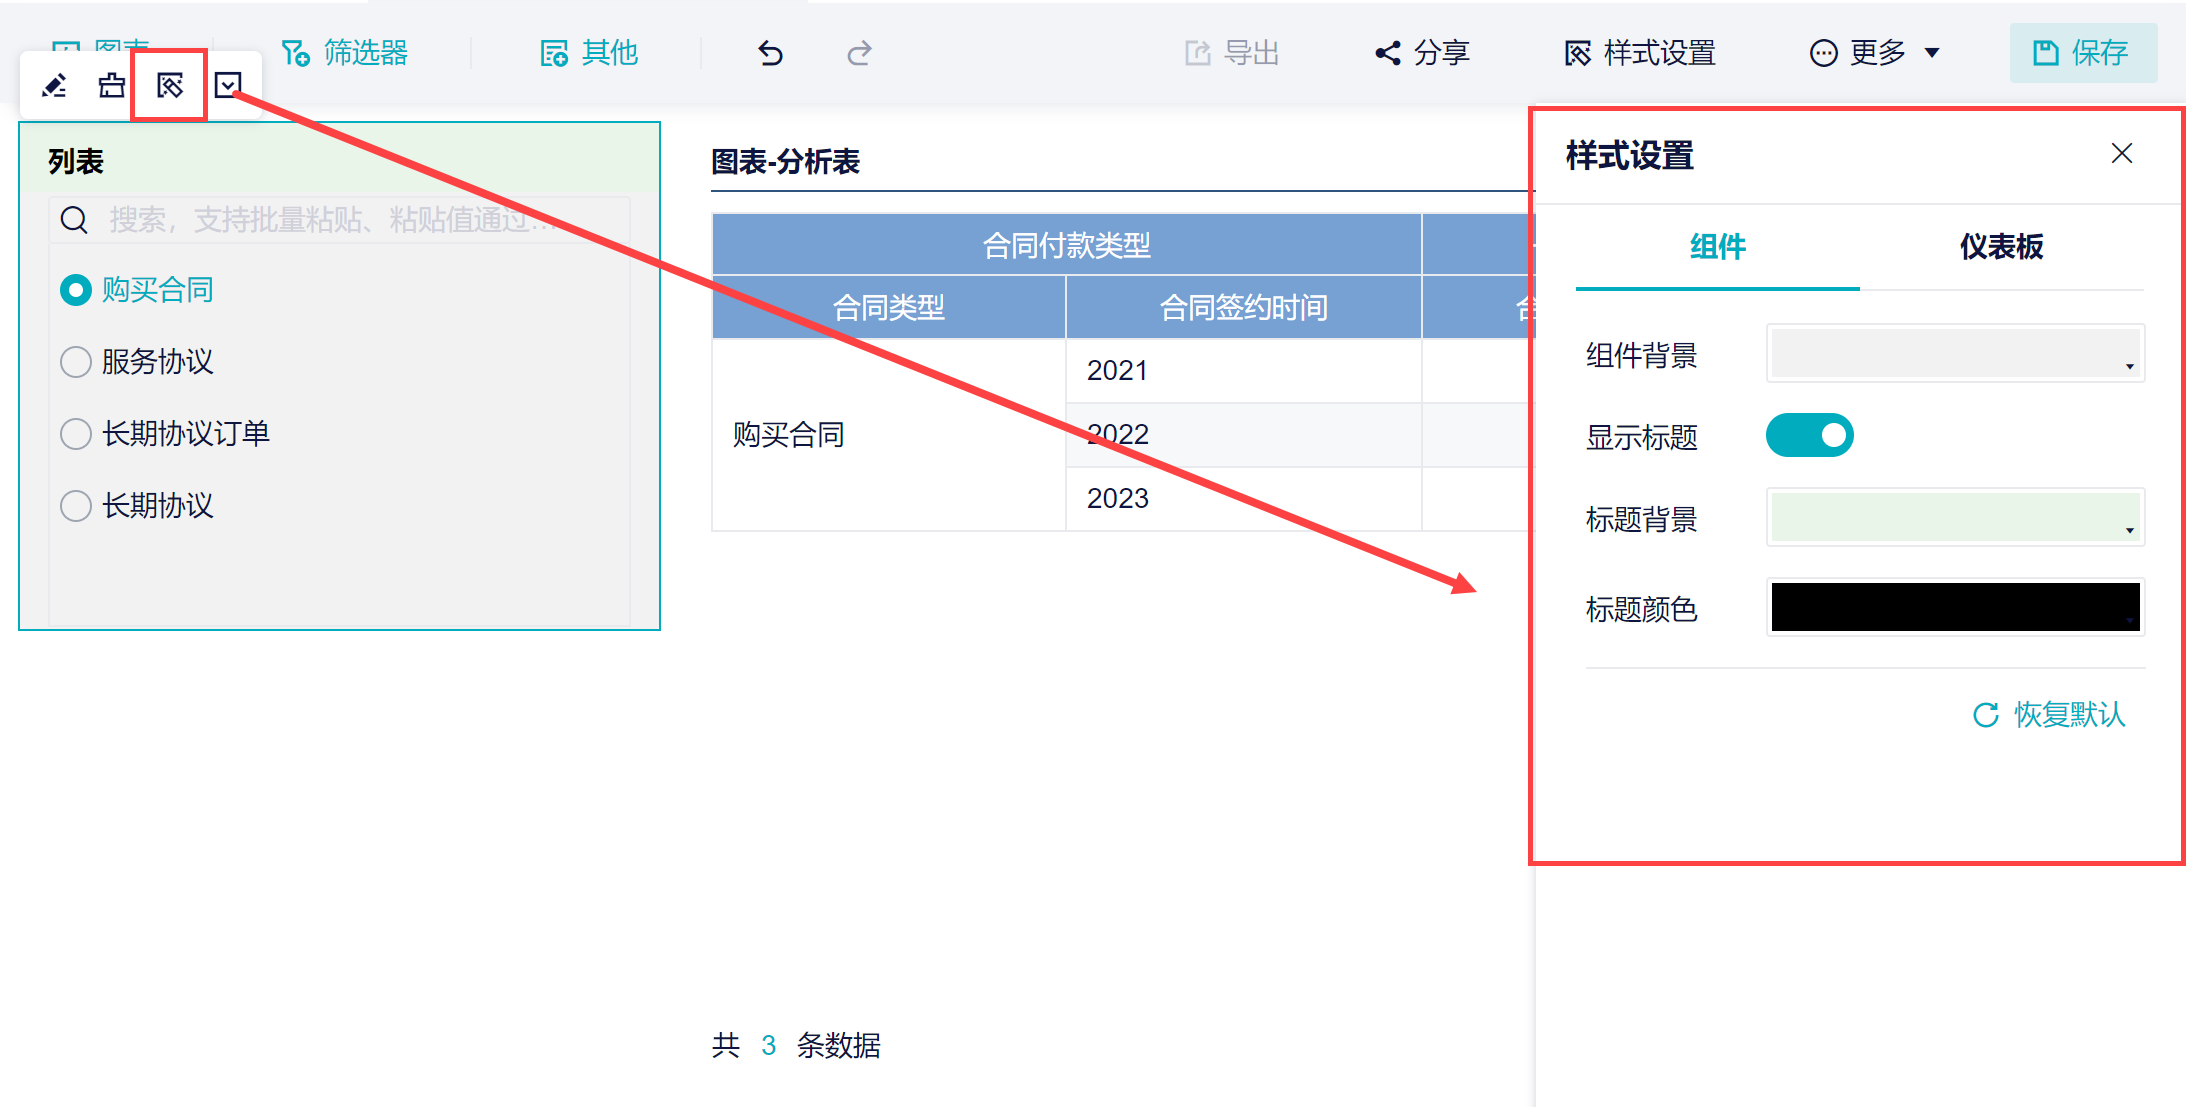Click the 分享 share icon
The height and width of the screenshot is (1107, 2186).
(1388, 53)
